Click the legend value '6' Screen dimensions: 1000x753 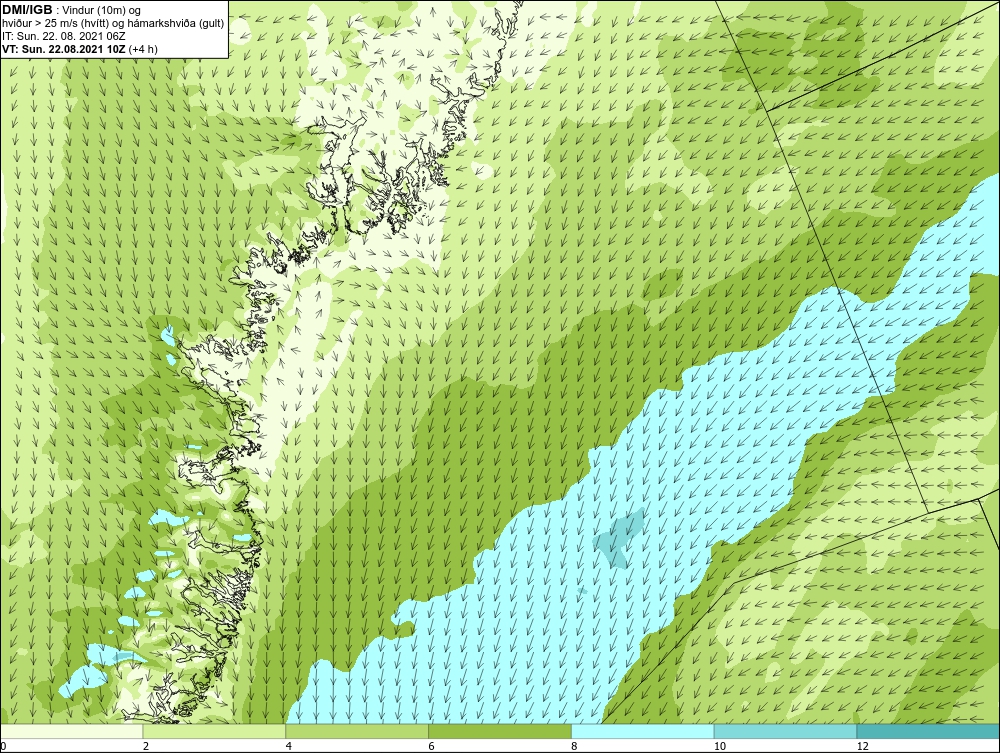(432, 746)
